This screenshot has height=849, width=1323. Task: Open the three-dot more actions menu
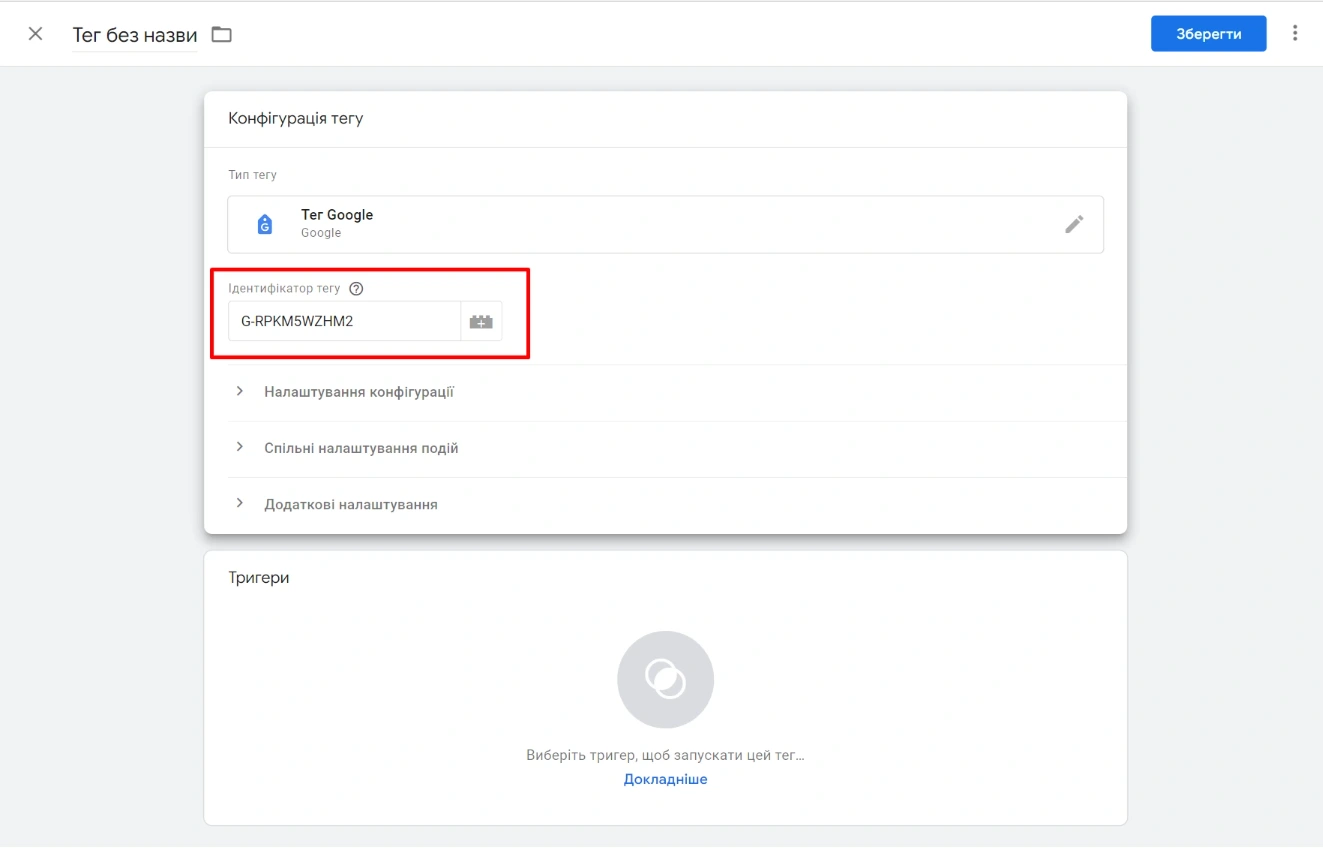point(1295,33)
